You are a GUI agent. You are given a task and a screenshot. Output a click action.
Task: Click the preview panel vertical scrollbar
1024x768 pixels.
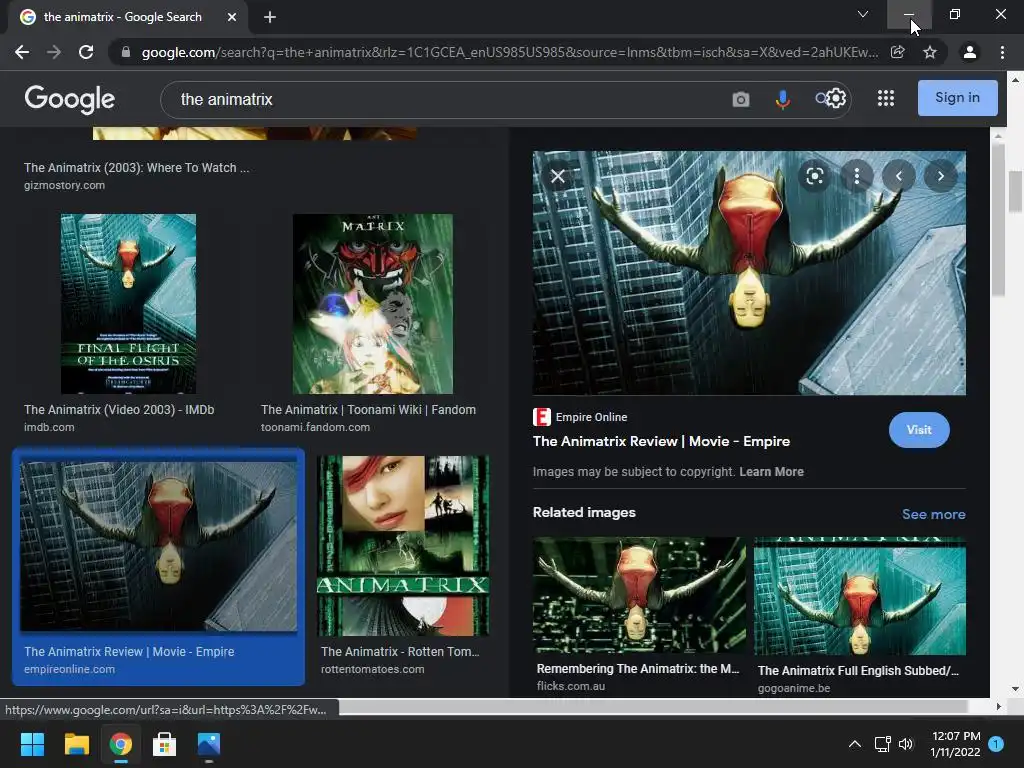(x=997, y=219)
